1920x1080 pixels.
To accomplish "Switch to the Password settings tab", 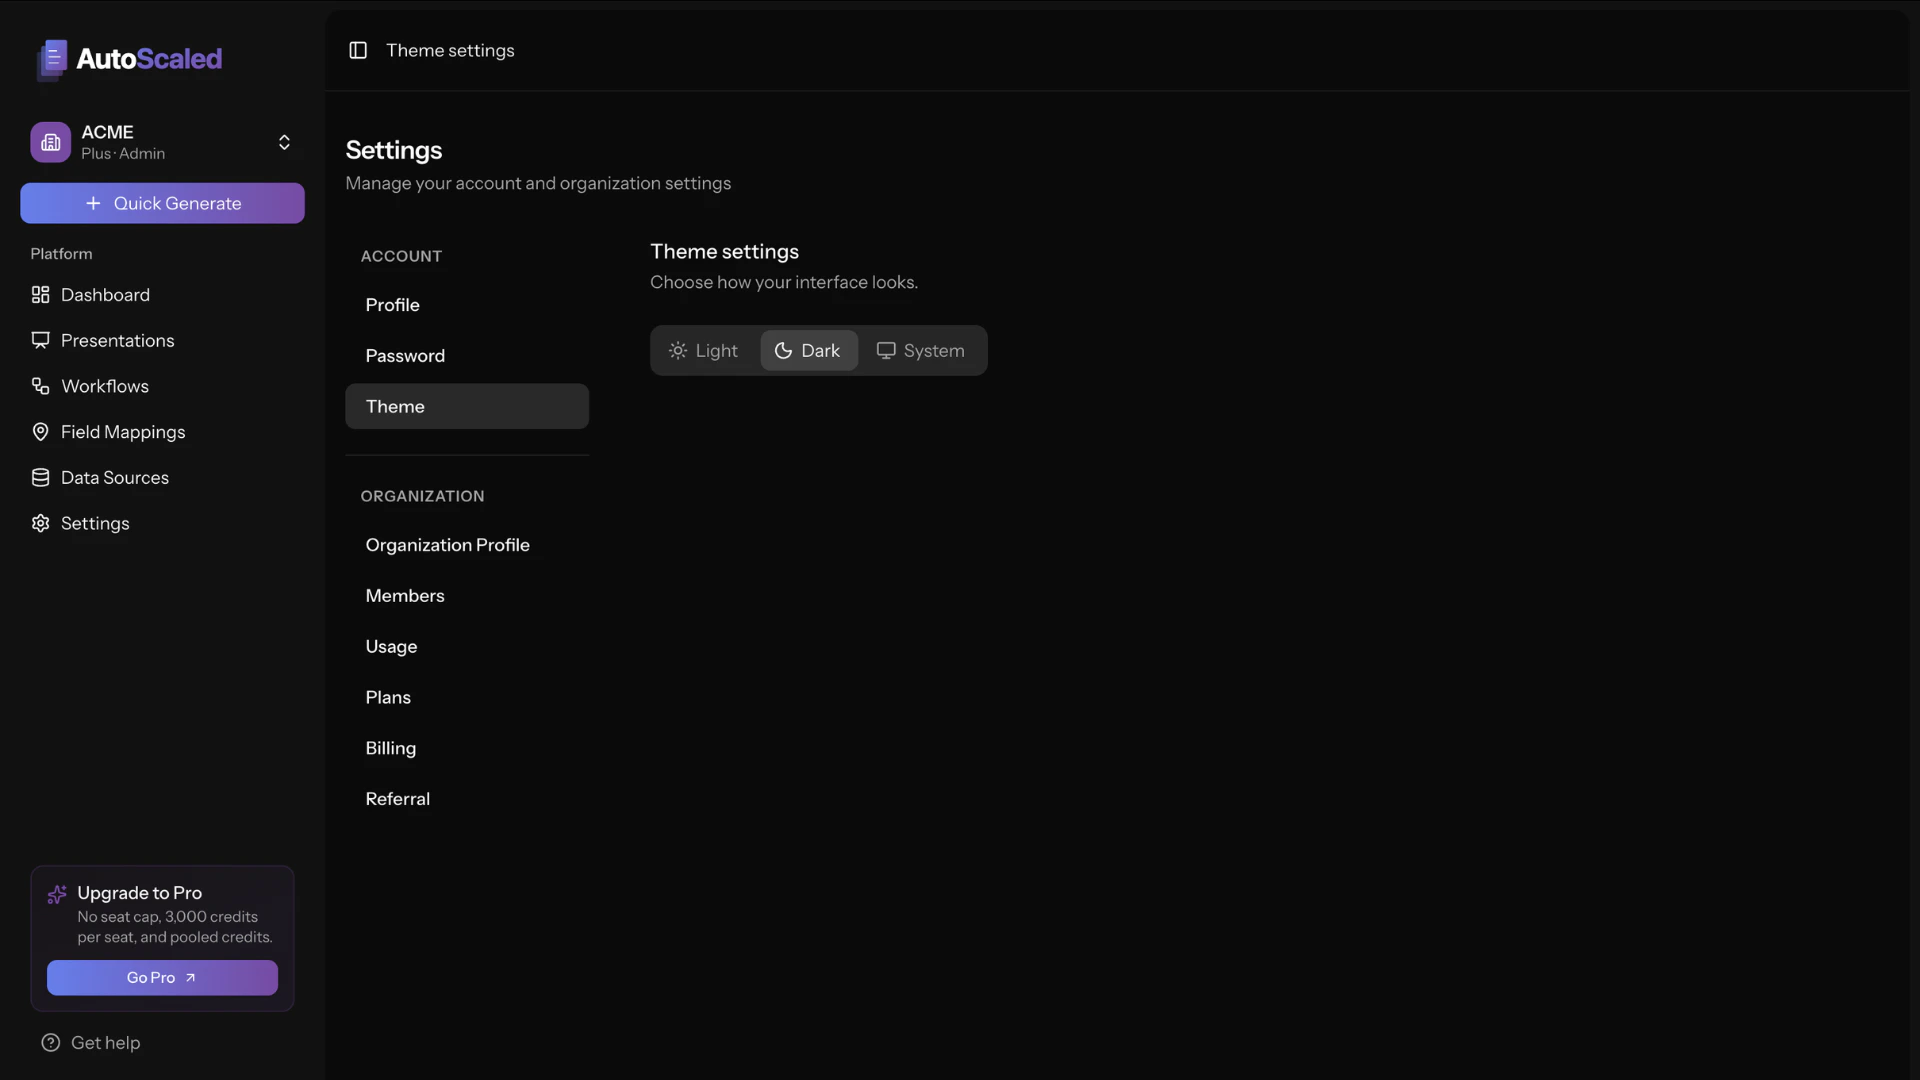I will coord(406,355).
